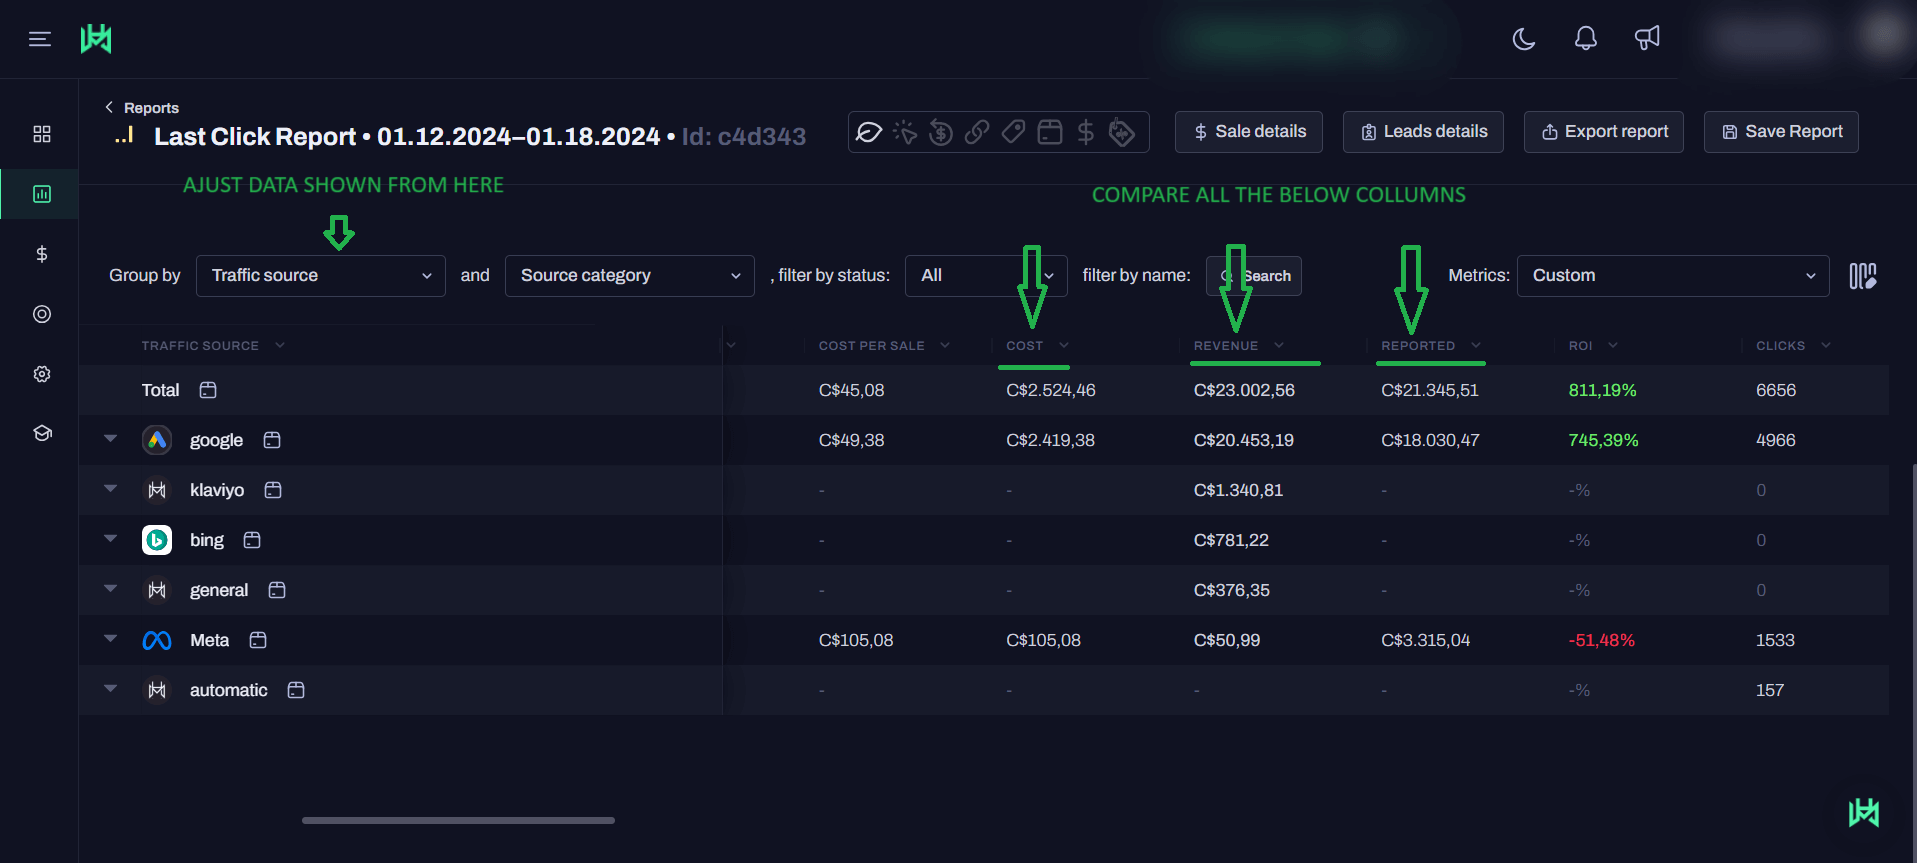Open the Source category dropdown
The height and width of the screenshot is (863, 1917).
pos(629,276)
